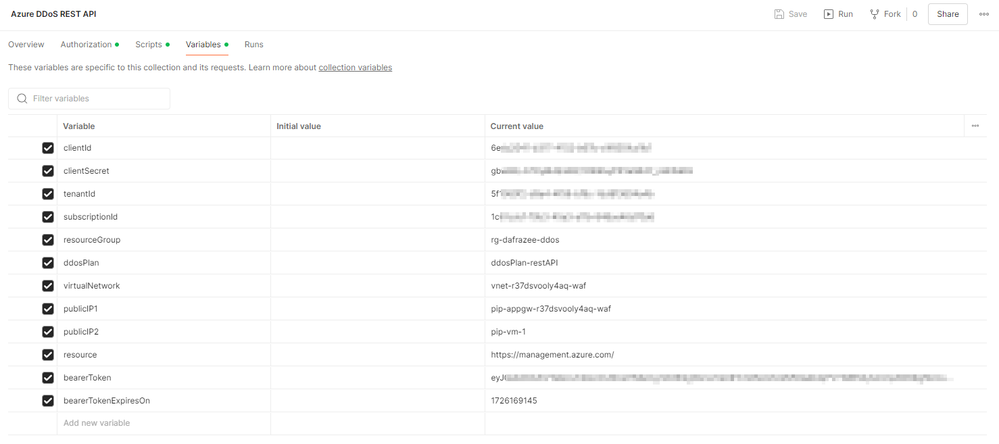
Task: Disable the bearerToken variable checkbox
Action: [48, 378]
